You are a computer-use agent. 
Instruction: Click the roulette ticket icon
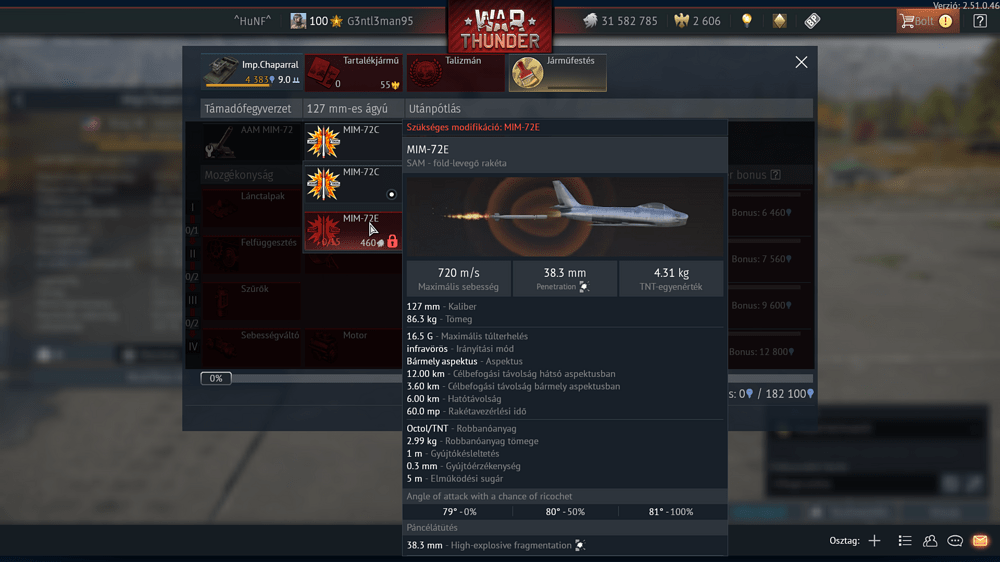812,21
